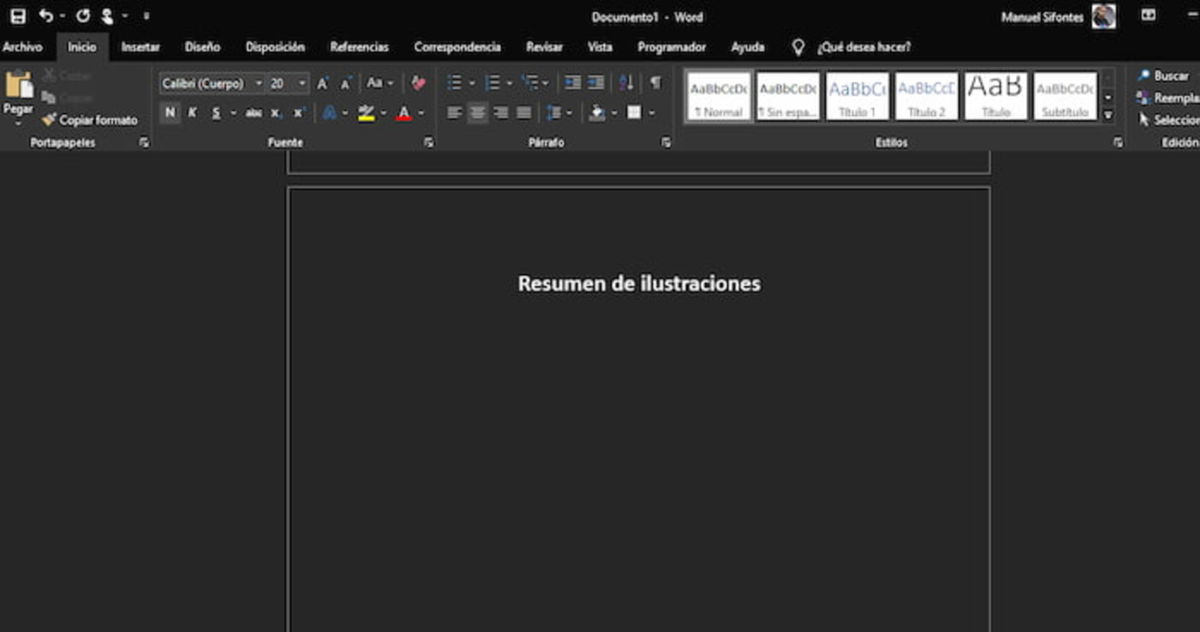Apply italic formatting using the K icon
1200x632 pixels.
(192, 112)
